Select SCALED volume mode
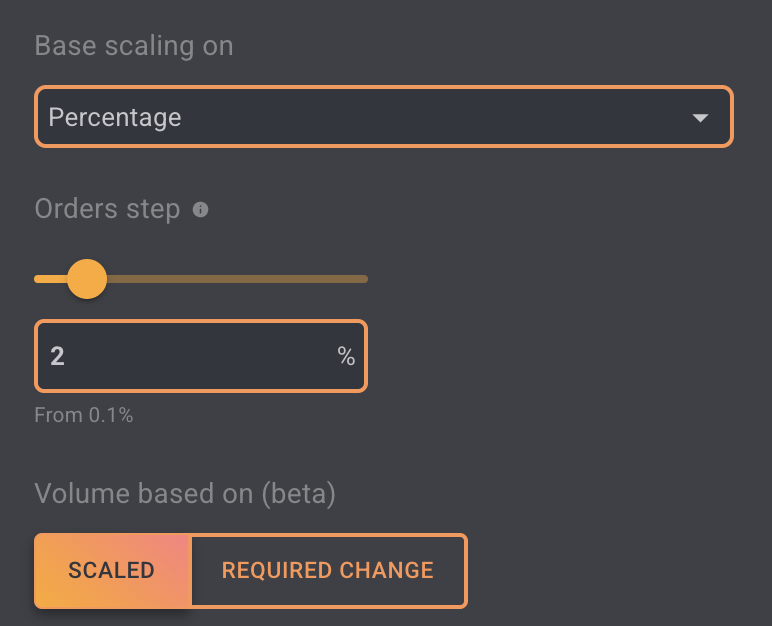The width and height of the screenshot is (772, 626). pos(112,570)
